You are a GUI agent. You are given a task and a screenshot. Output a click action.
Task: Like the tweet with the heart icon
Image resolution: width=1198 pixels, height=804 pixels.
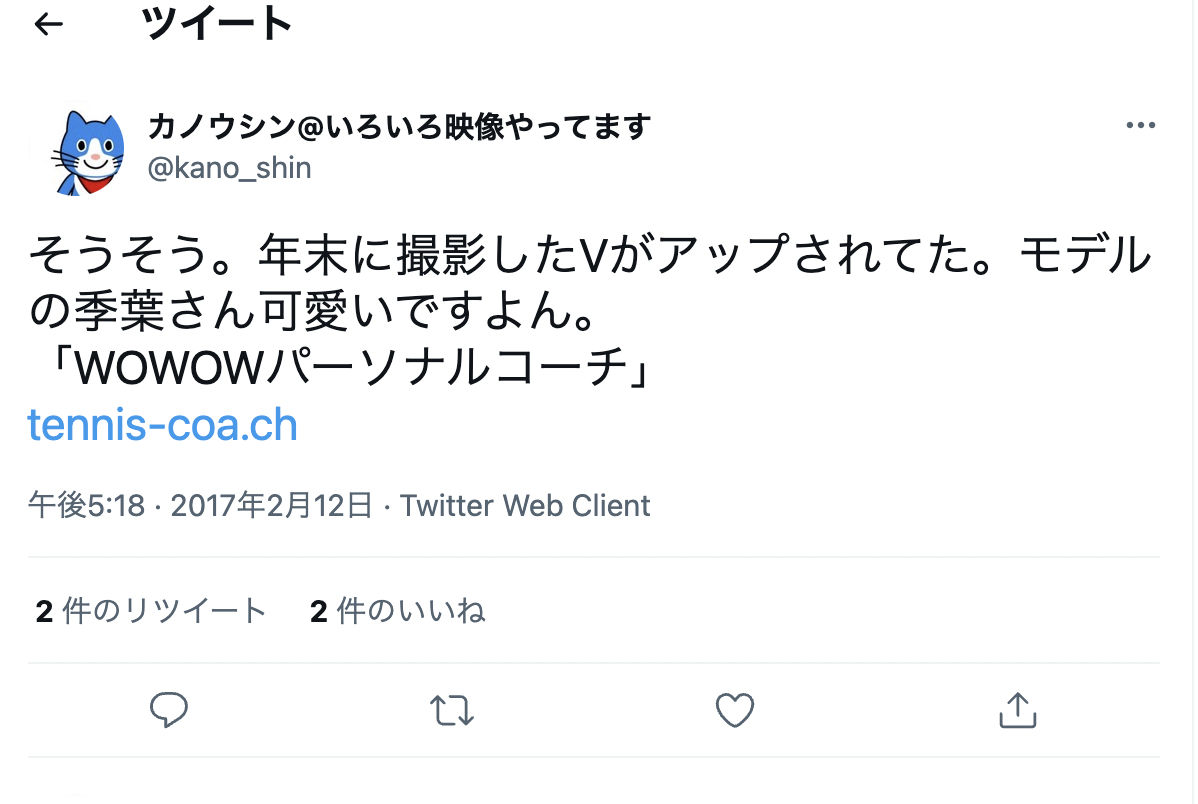[x=735, y=710]
